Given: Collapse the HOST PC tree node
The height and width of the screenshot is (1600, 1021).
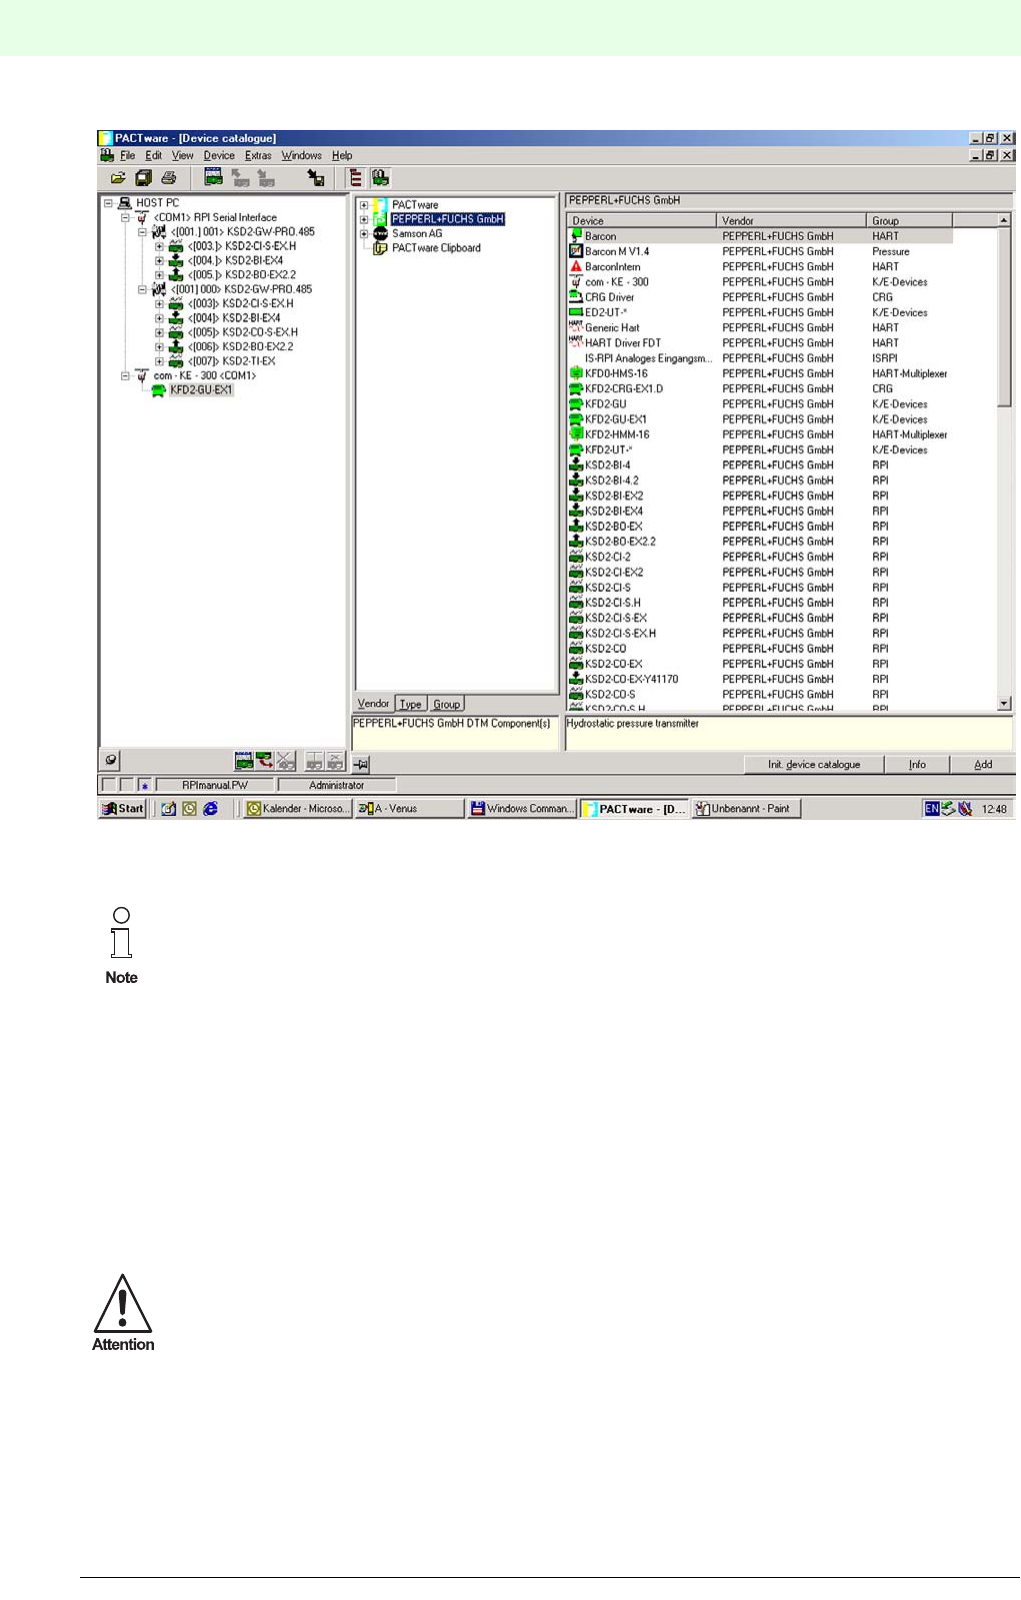Looking at the screenshot, I should click(x=108, y=203).
